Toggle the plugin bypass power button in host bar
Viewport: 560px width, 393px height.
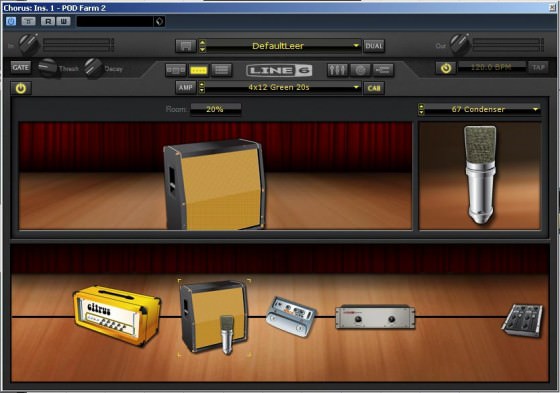click(11, 21)
